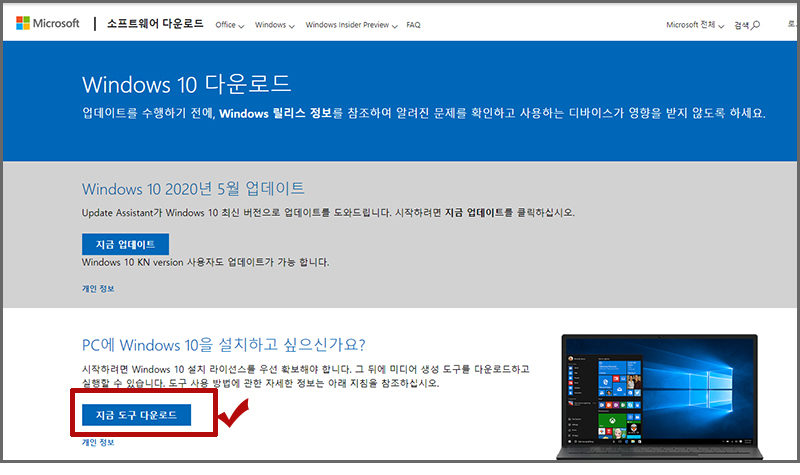
Task: Expand the Microsoft 전체 dropdown
Action: click(695, 25)
